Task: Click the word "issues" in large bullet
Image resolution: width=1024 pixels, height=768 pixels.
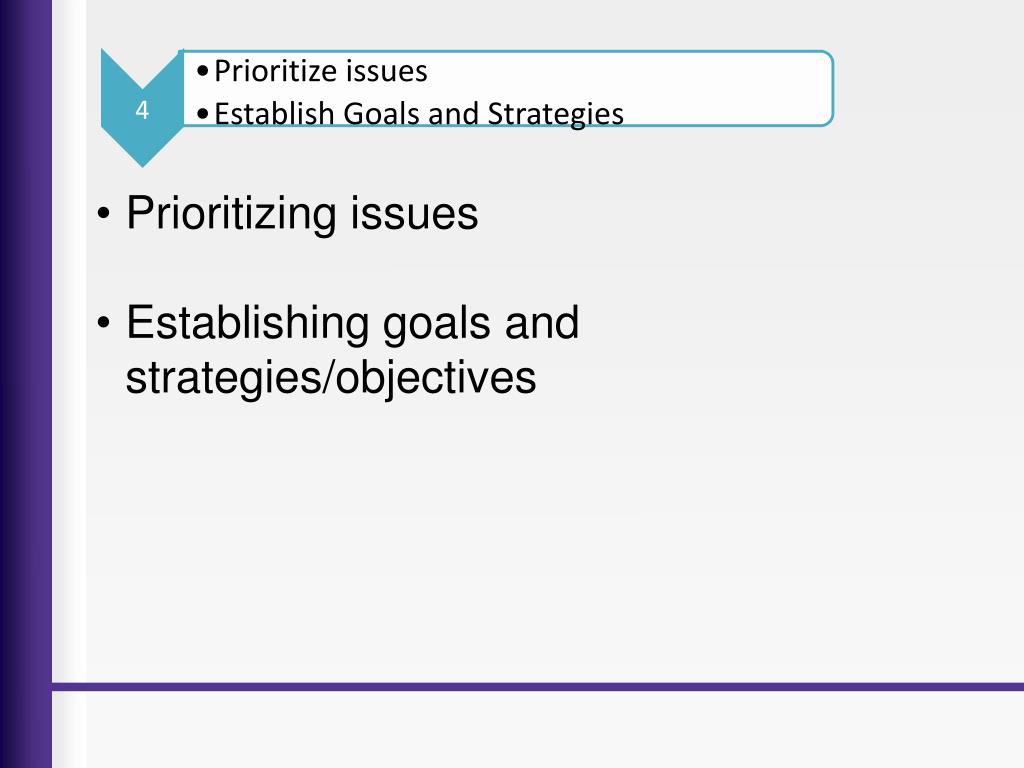Action: [x=414, y=214]
